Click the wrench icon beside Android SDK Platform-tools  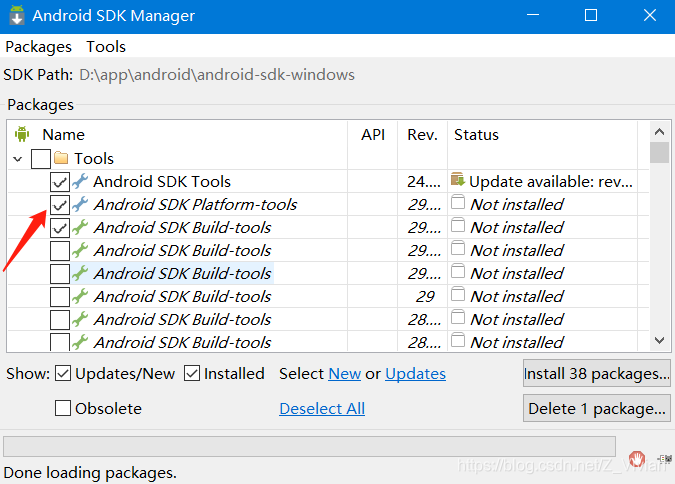(x=80, y=204)
